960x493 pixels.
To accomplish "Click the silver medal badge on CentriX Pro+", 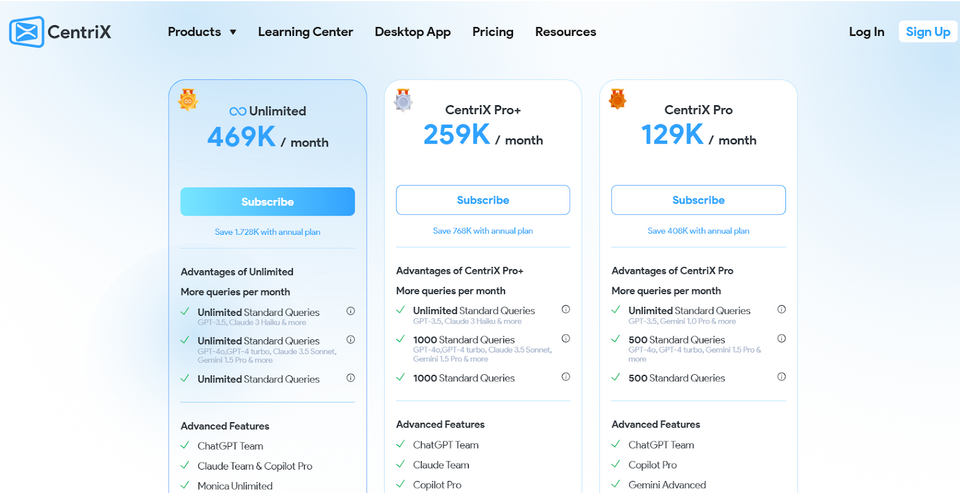I will pos(403,100).
